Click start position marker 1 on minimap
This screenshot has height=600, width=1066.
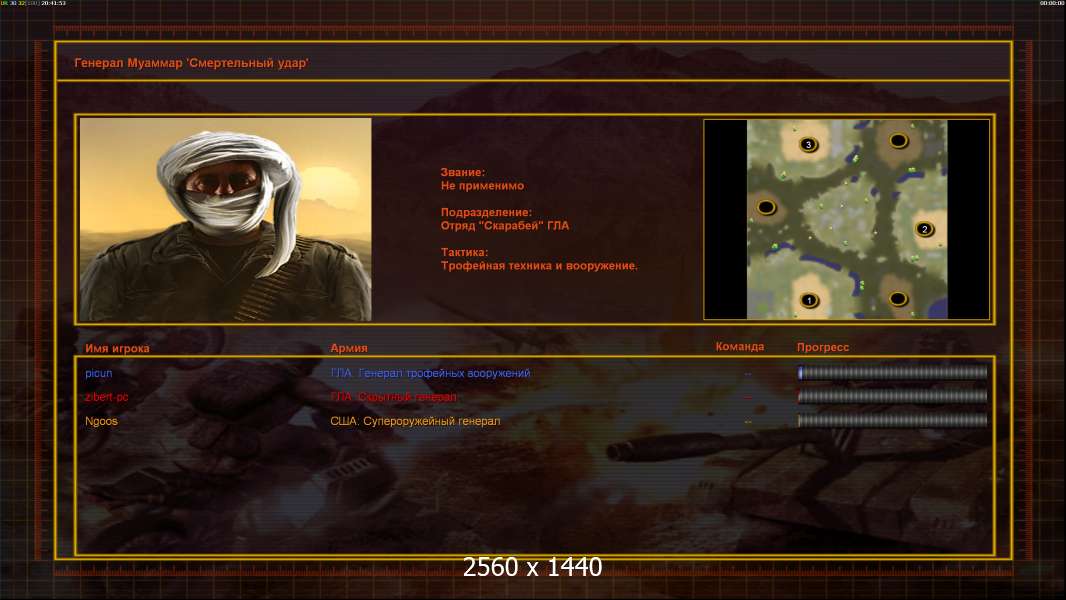[809, 300]
